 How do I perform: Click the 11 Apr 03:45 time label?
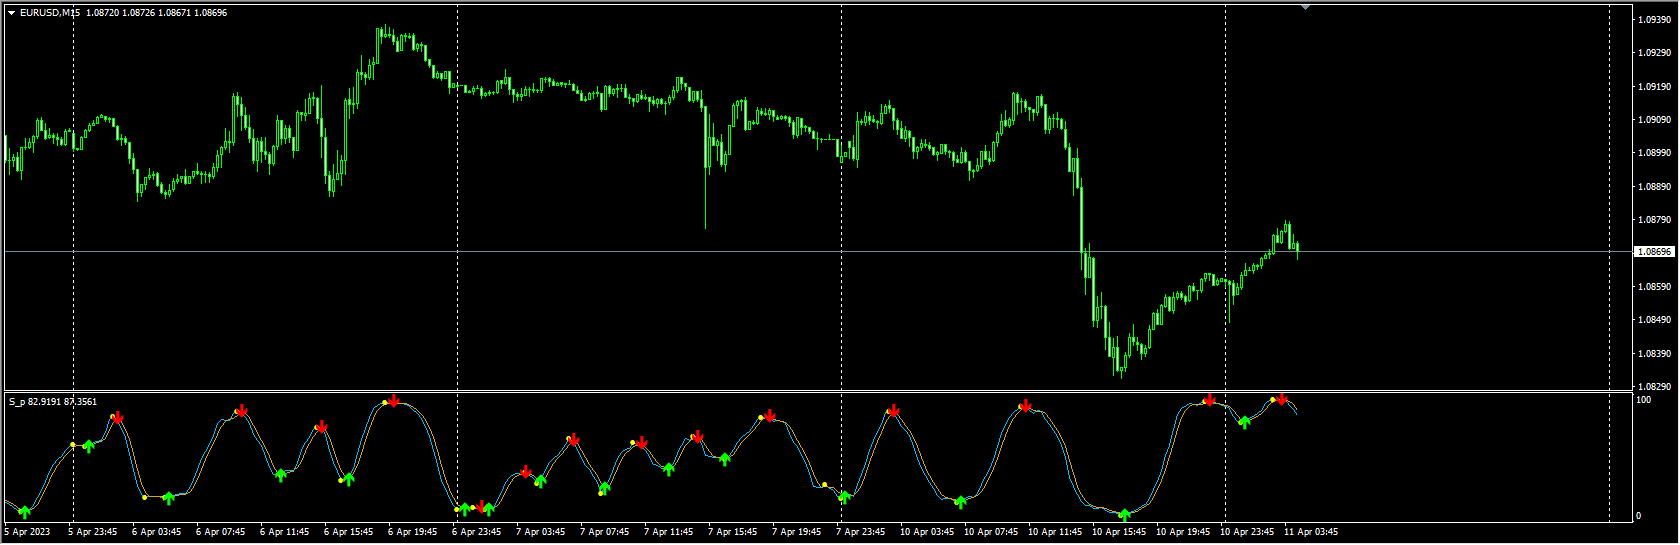[1311, 532]
